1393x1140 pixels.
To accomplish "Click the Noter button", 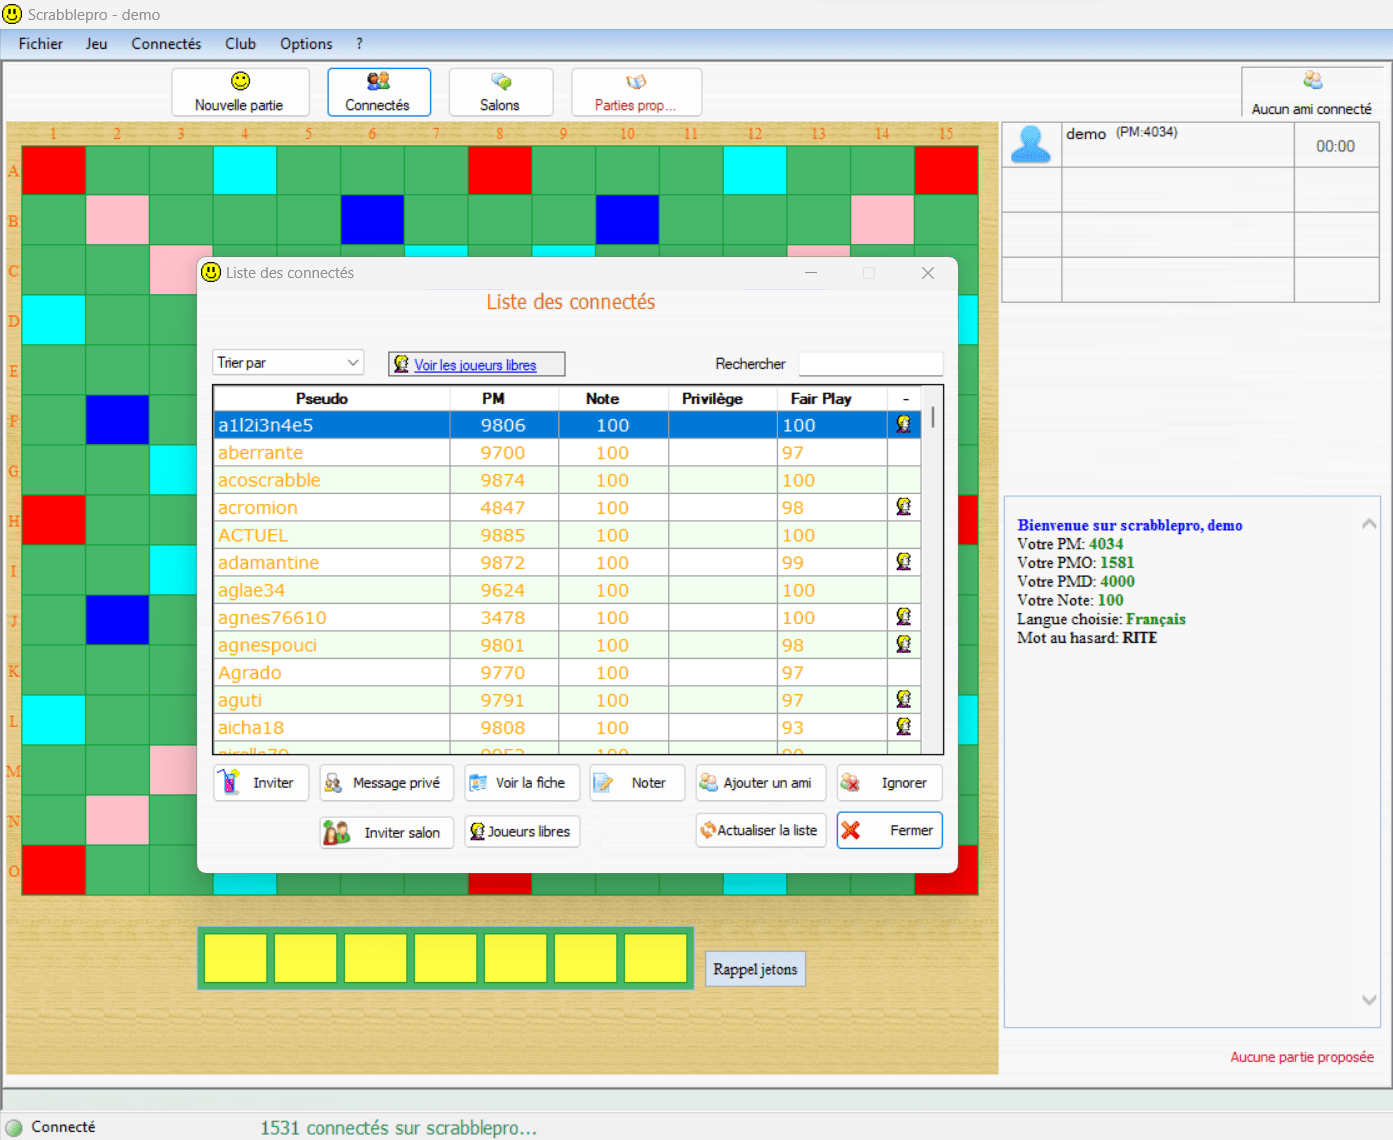I will [x=637, y=783].
